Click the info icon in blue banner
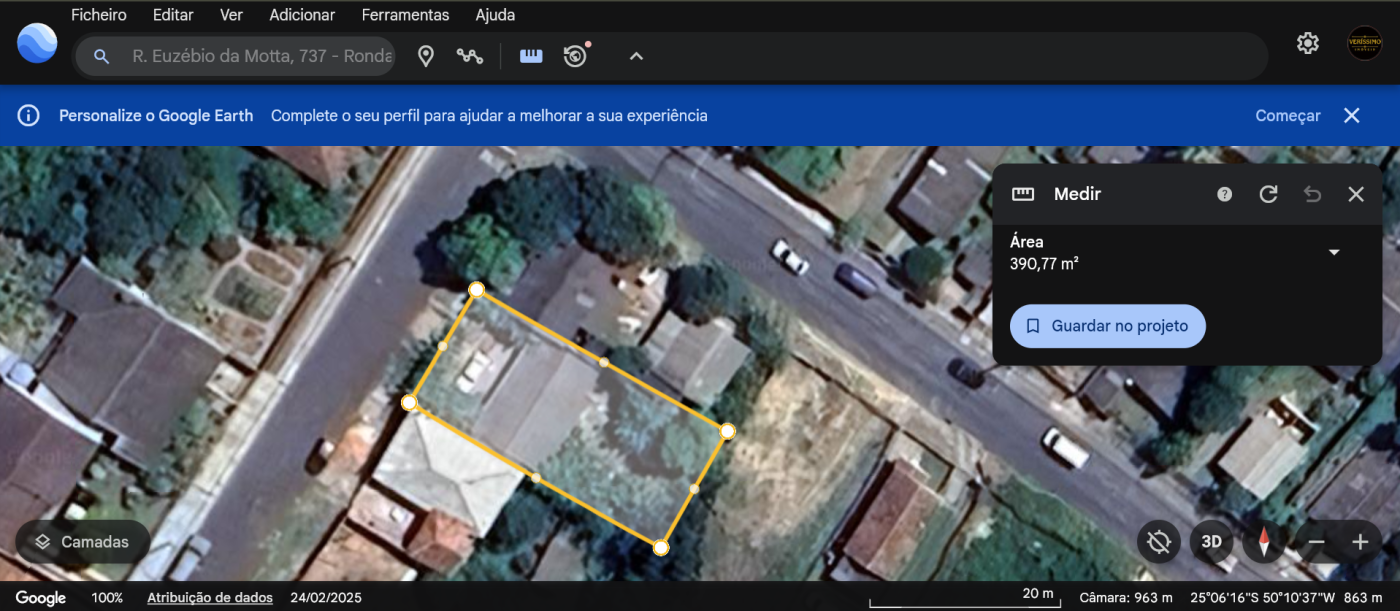This screenshot has height=611, width=1400. point(29,115)
